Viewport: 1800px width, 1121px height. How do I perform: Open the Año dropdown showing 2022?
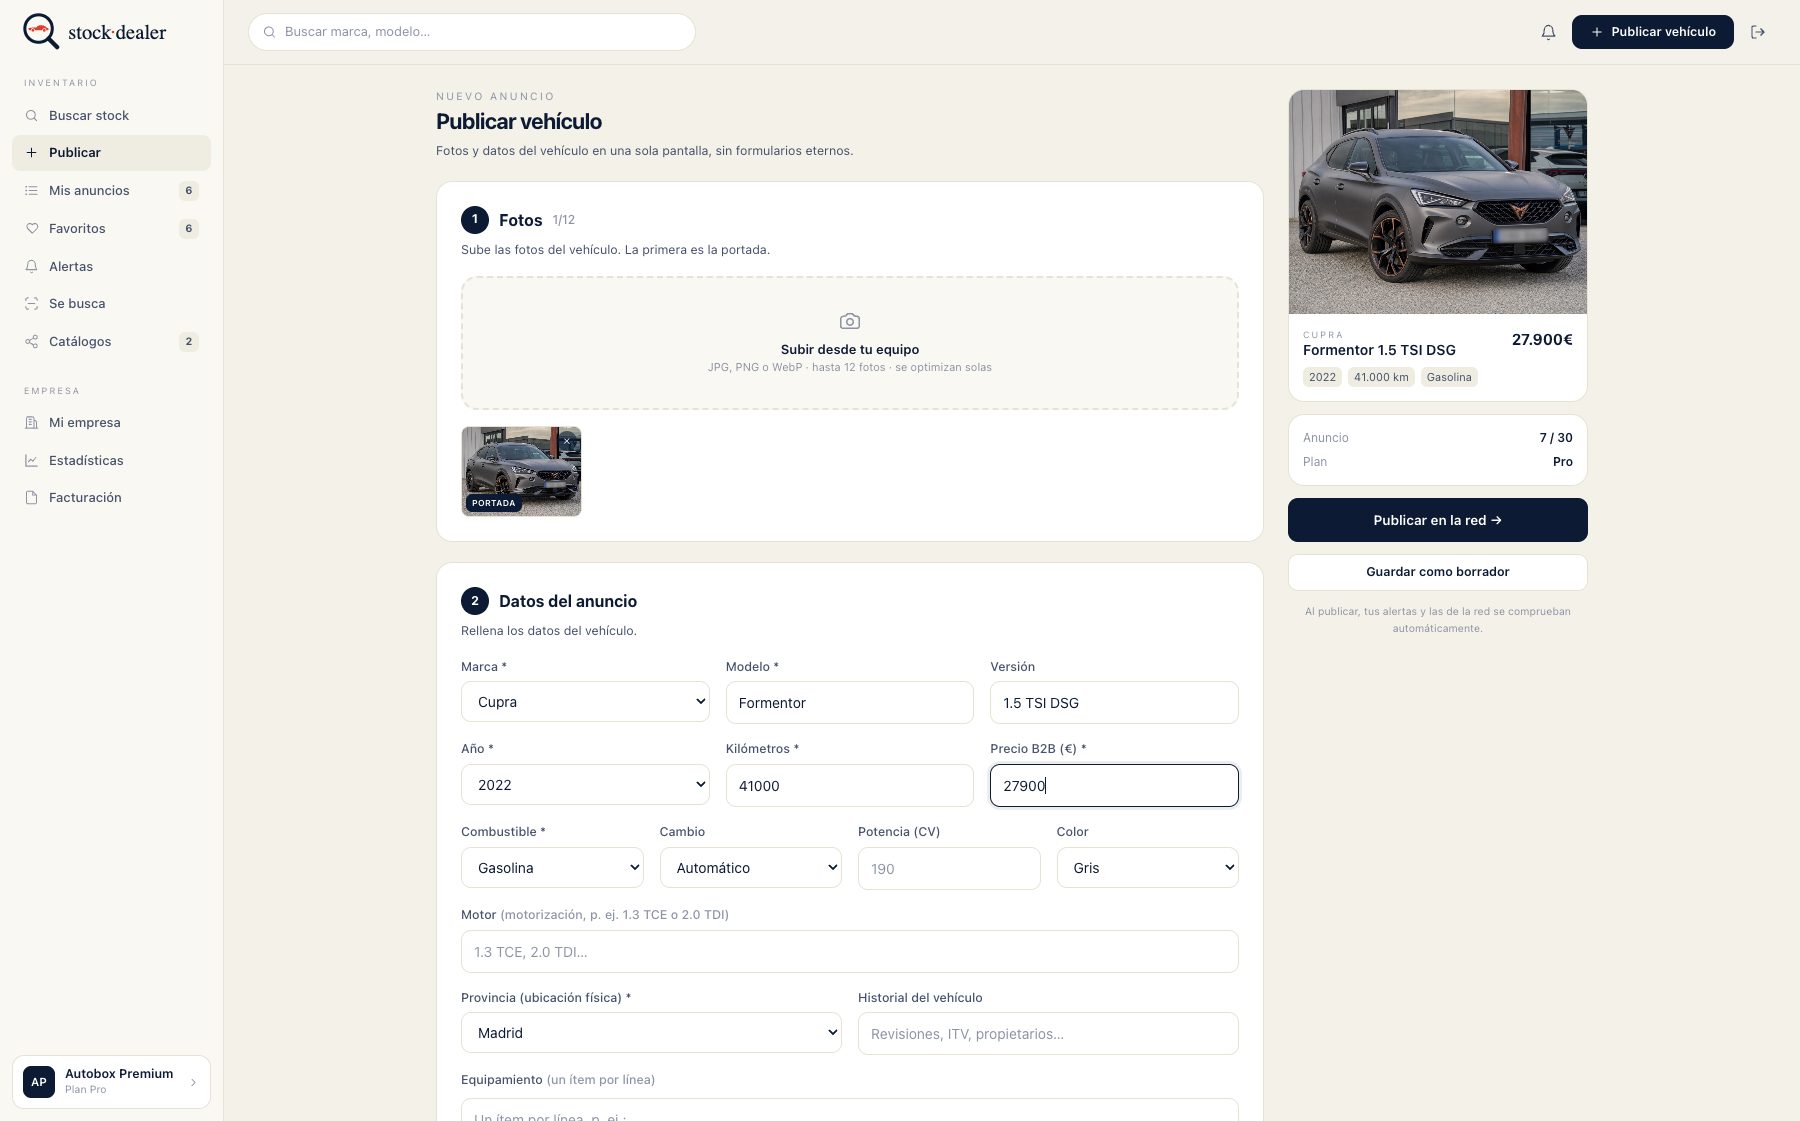pyautogui.click(x=585, y=785)
